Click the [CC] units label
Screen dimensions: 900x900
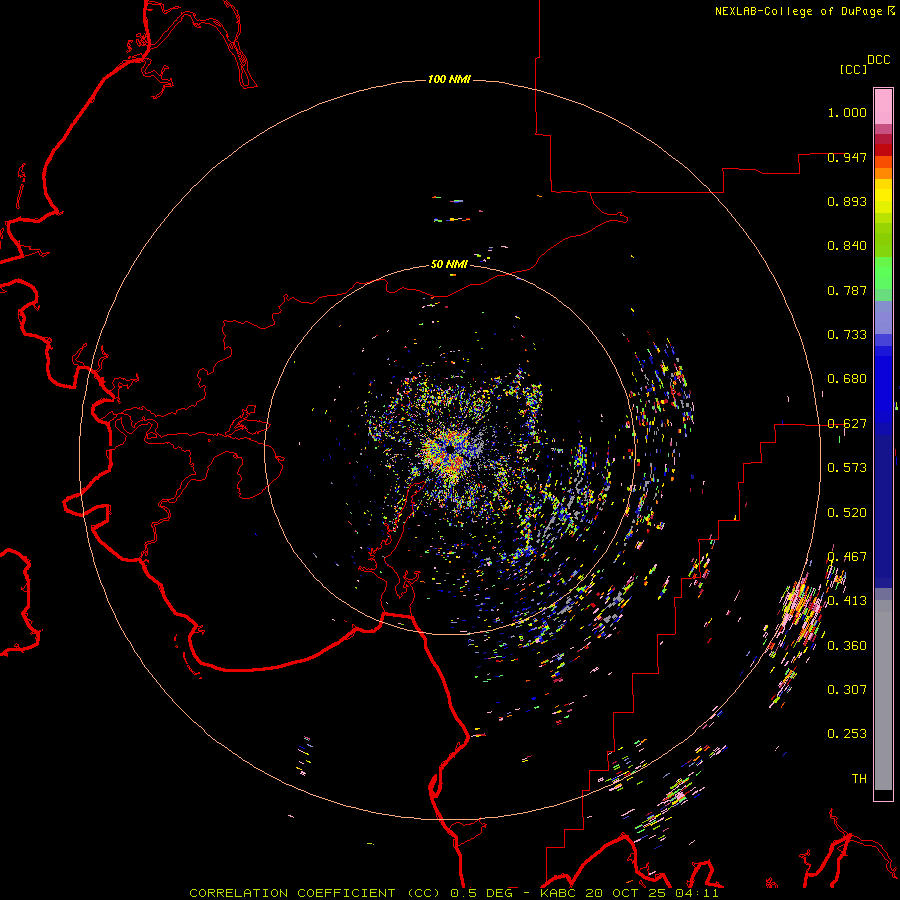(x=853, y=69)
